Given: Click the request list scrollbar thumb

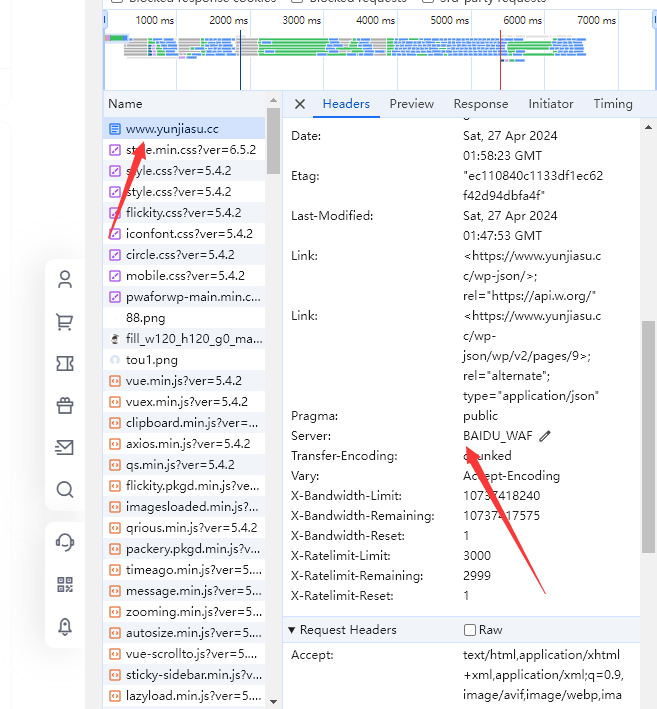Looking at the screenshot, I should pyautogui.click(x=273, y=141).
